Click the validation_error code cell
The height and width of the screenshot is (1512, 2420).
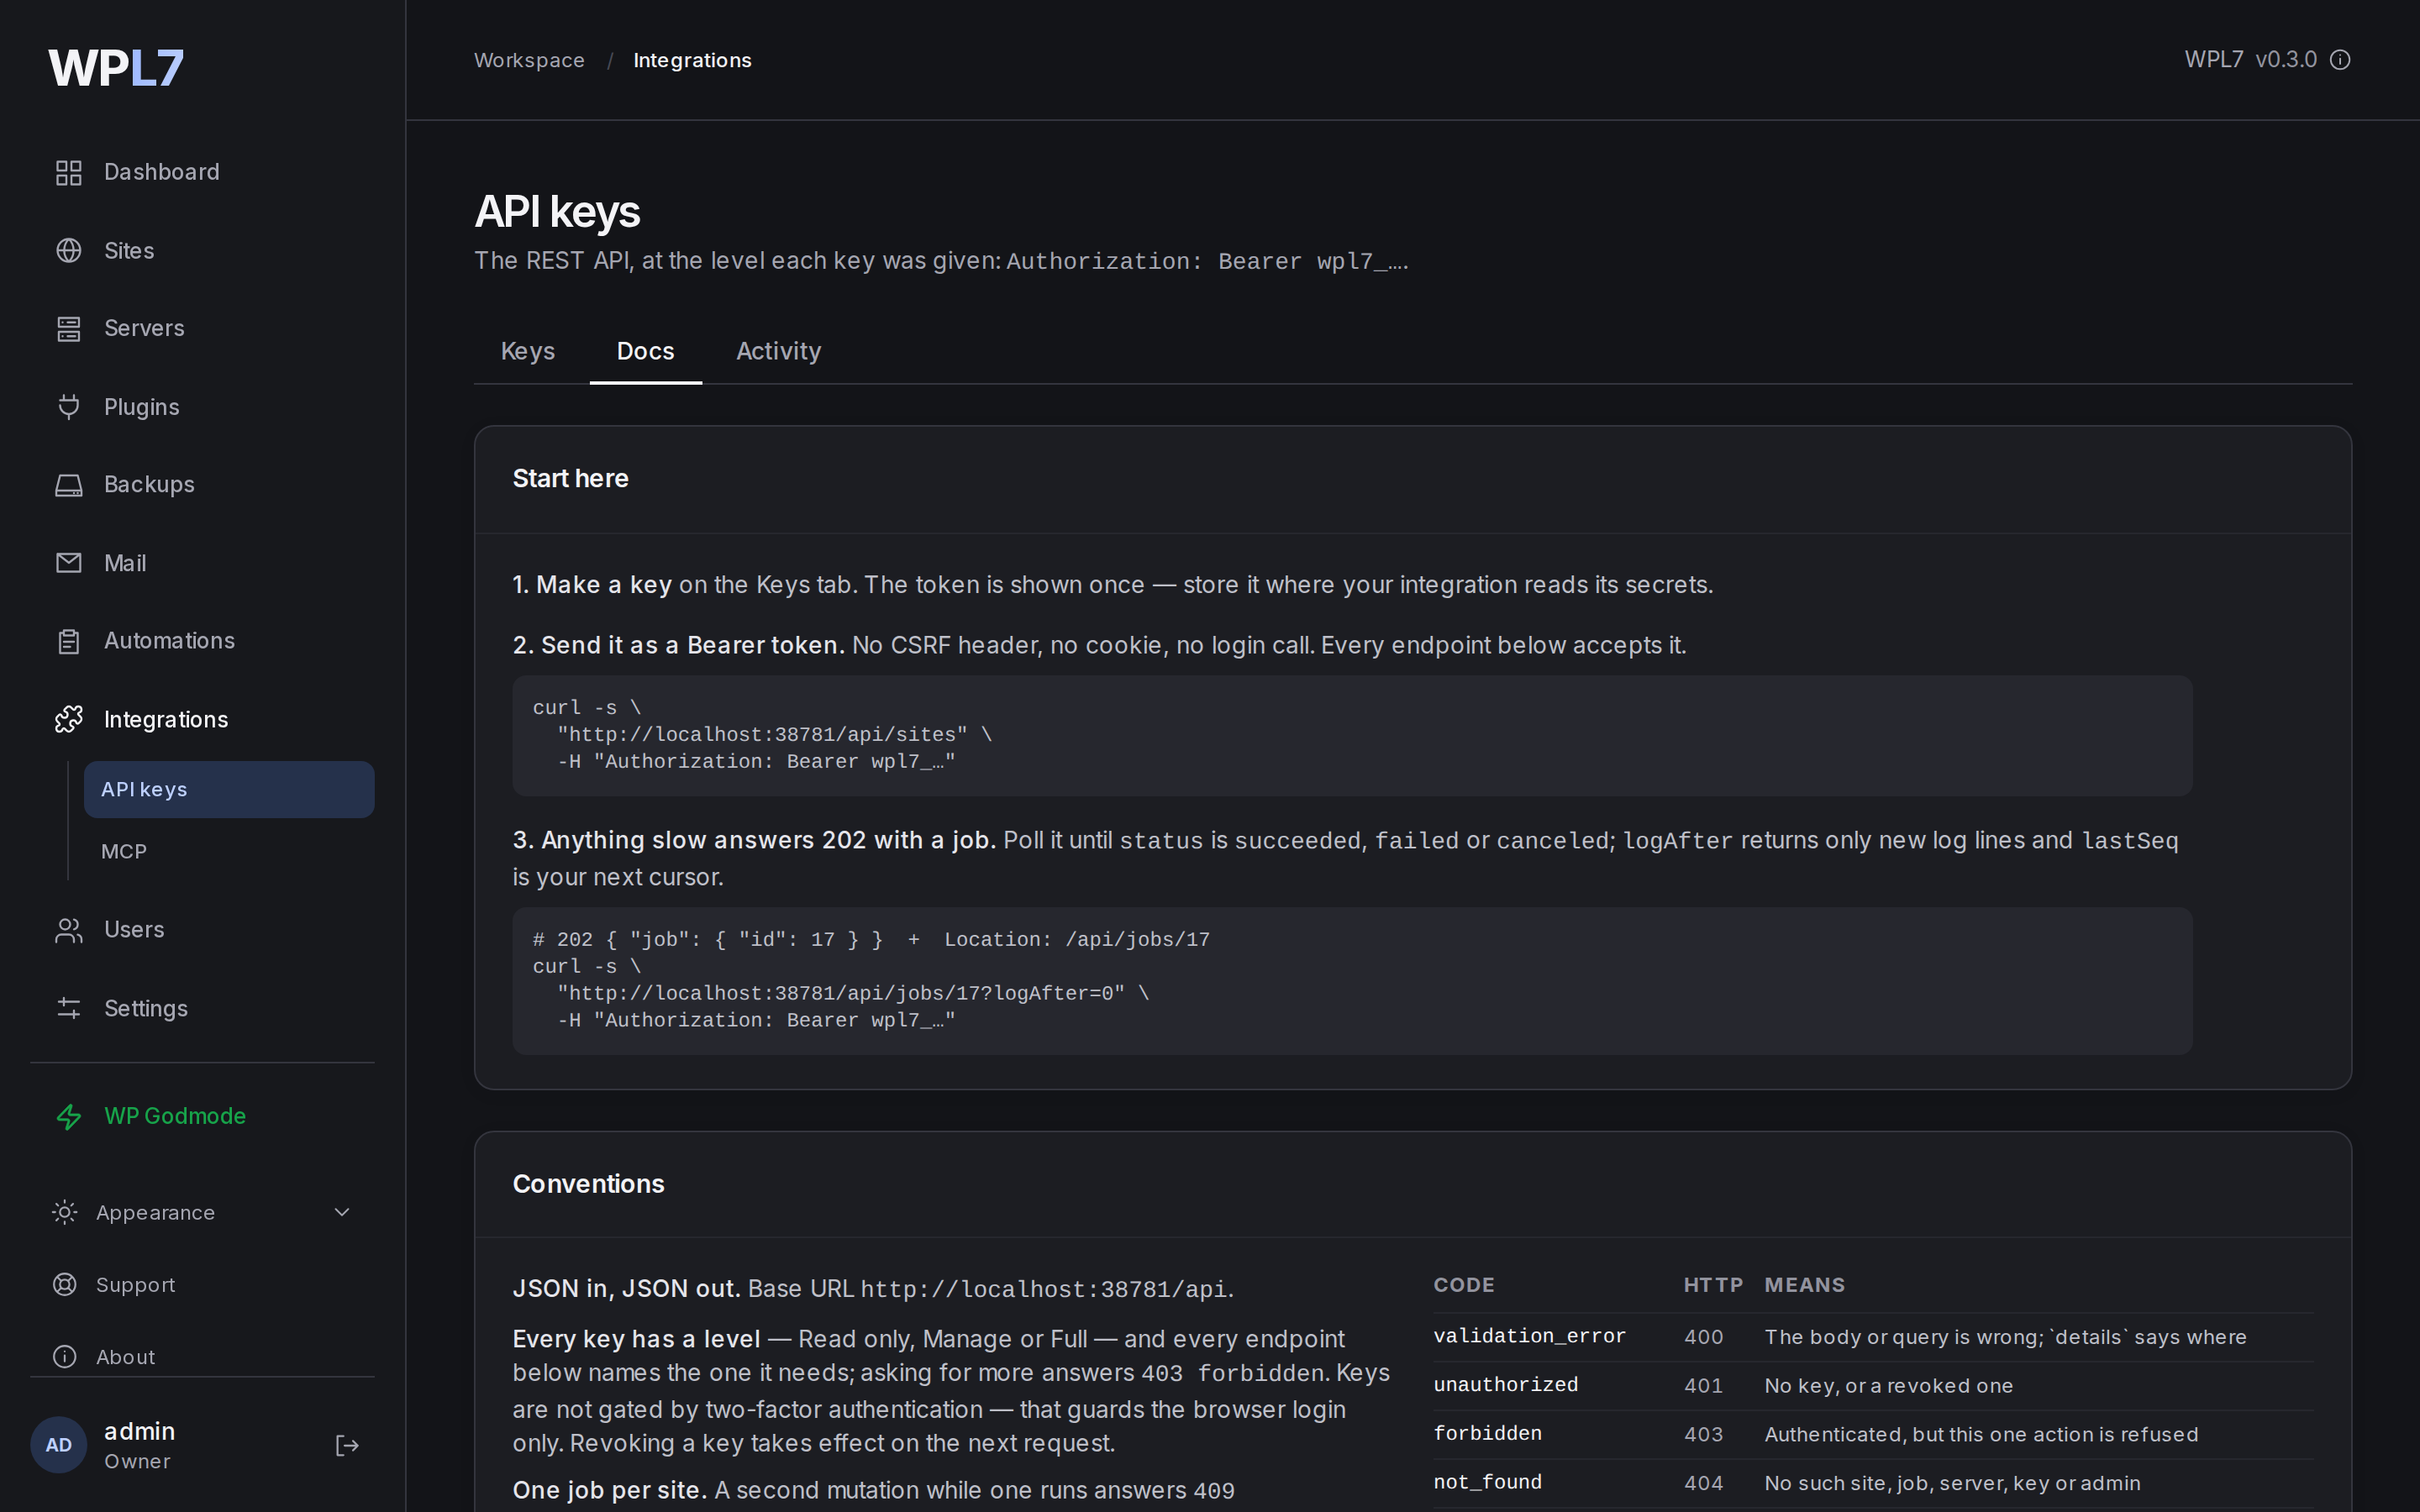[x=1529, y=1336]
